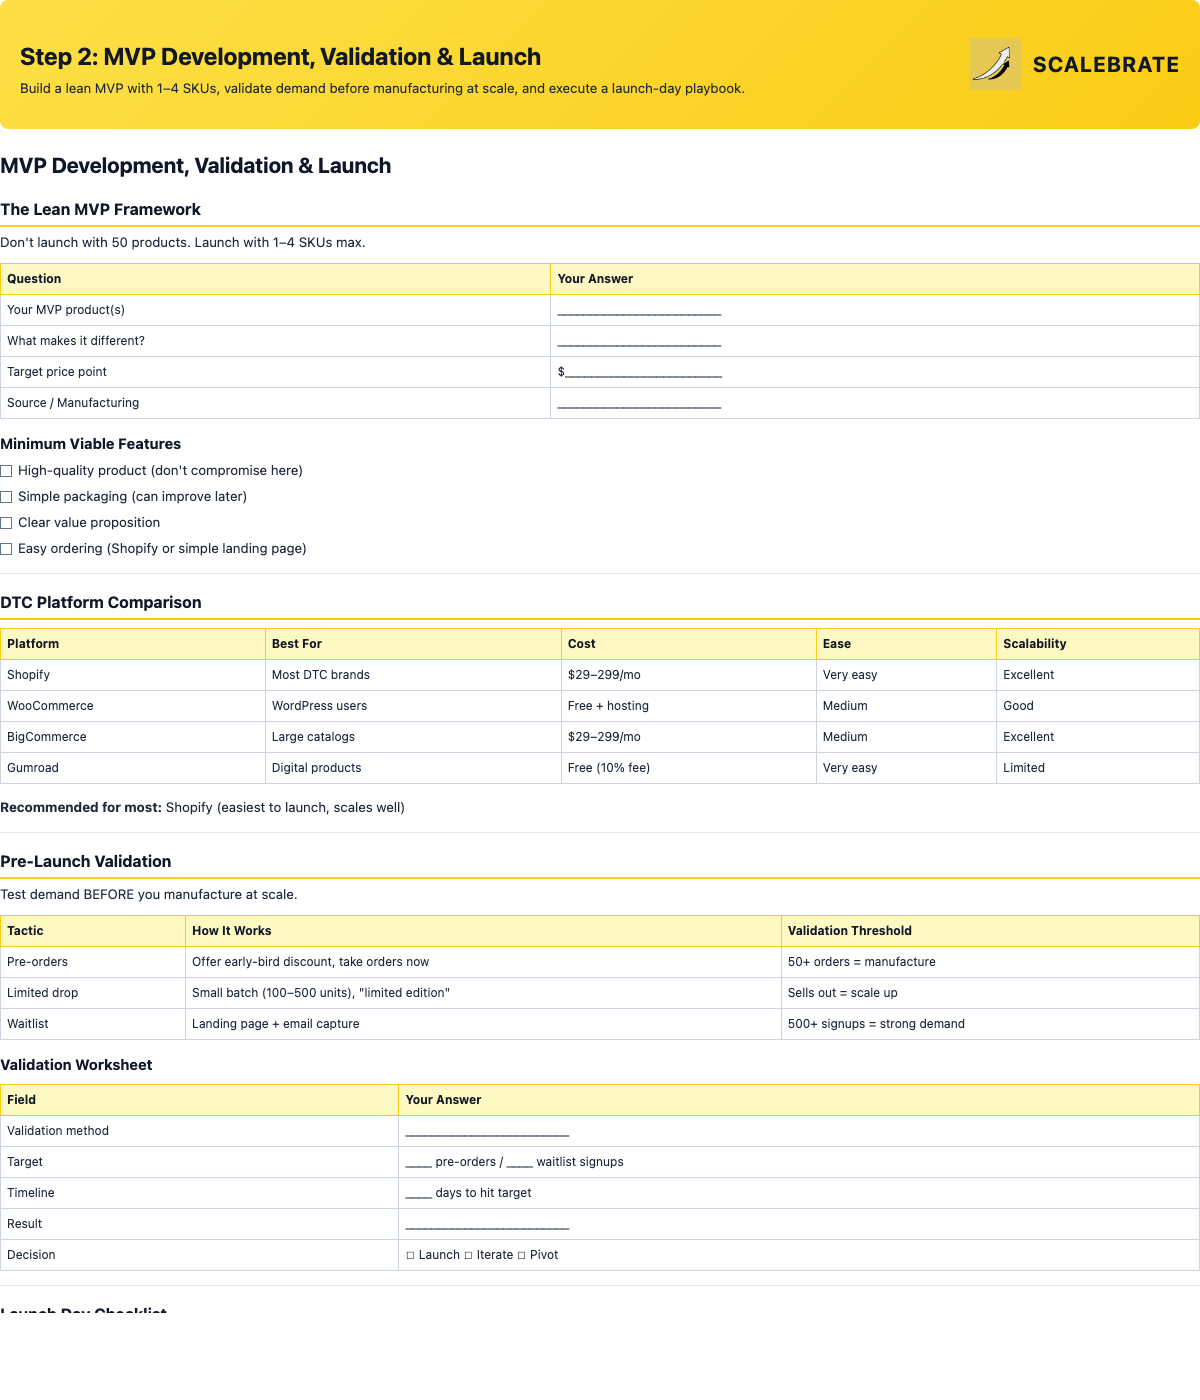Select the Shopify platform cell
This screenshot has height=1400, width=1200.
click(133, 675)
